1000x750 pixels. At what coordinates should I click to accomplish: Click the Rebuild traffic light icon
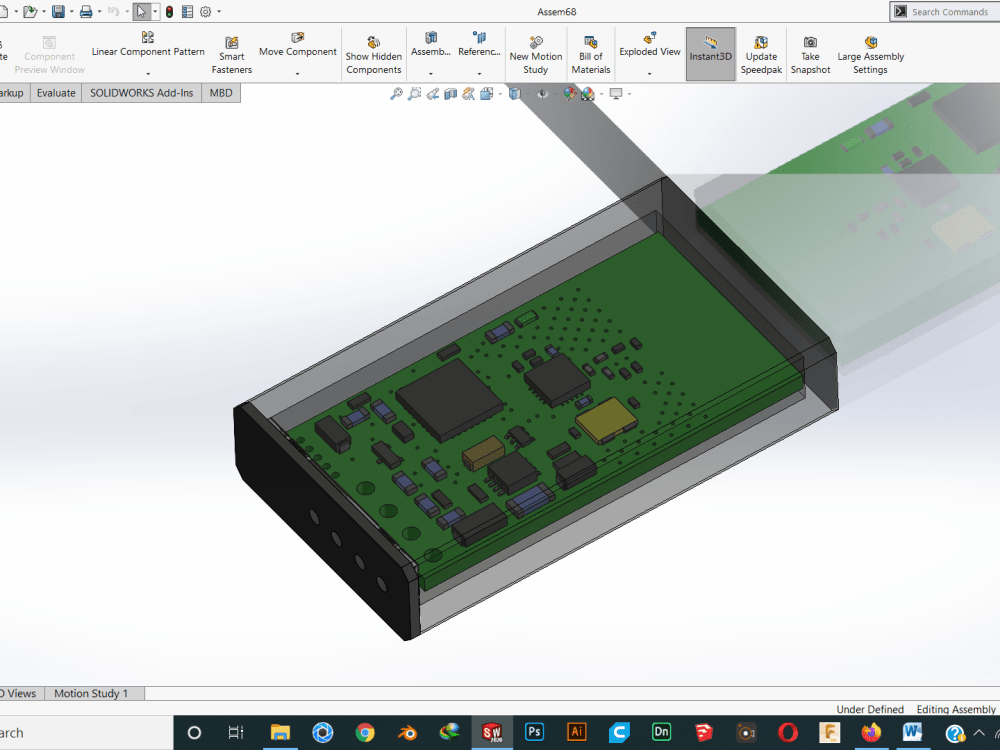pos(169,11)
